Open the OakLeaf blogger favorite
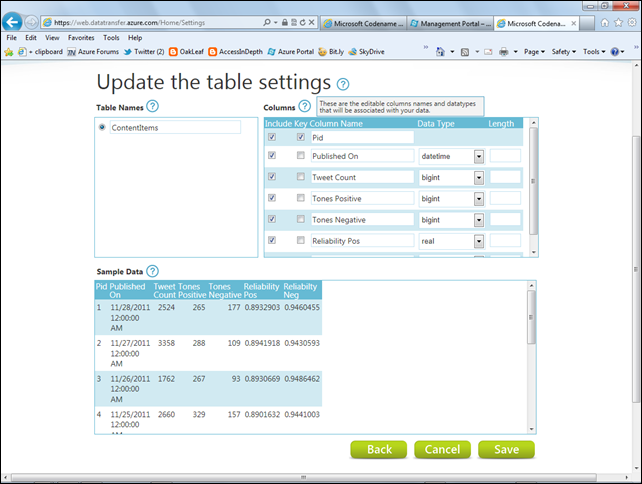Viewport: 642px width, 484px height. click(x=186, y=52)
